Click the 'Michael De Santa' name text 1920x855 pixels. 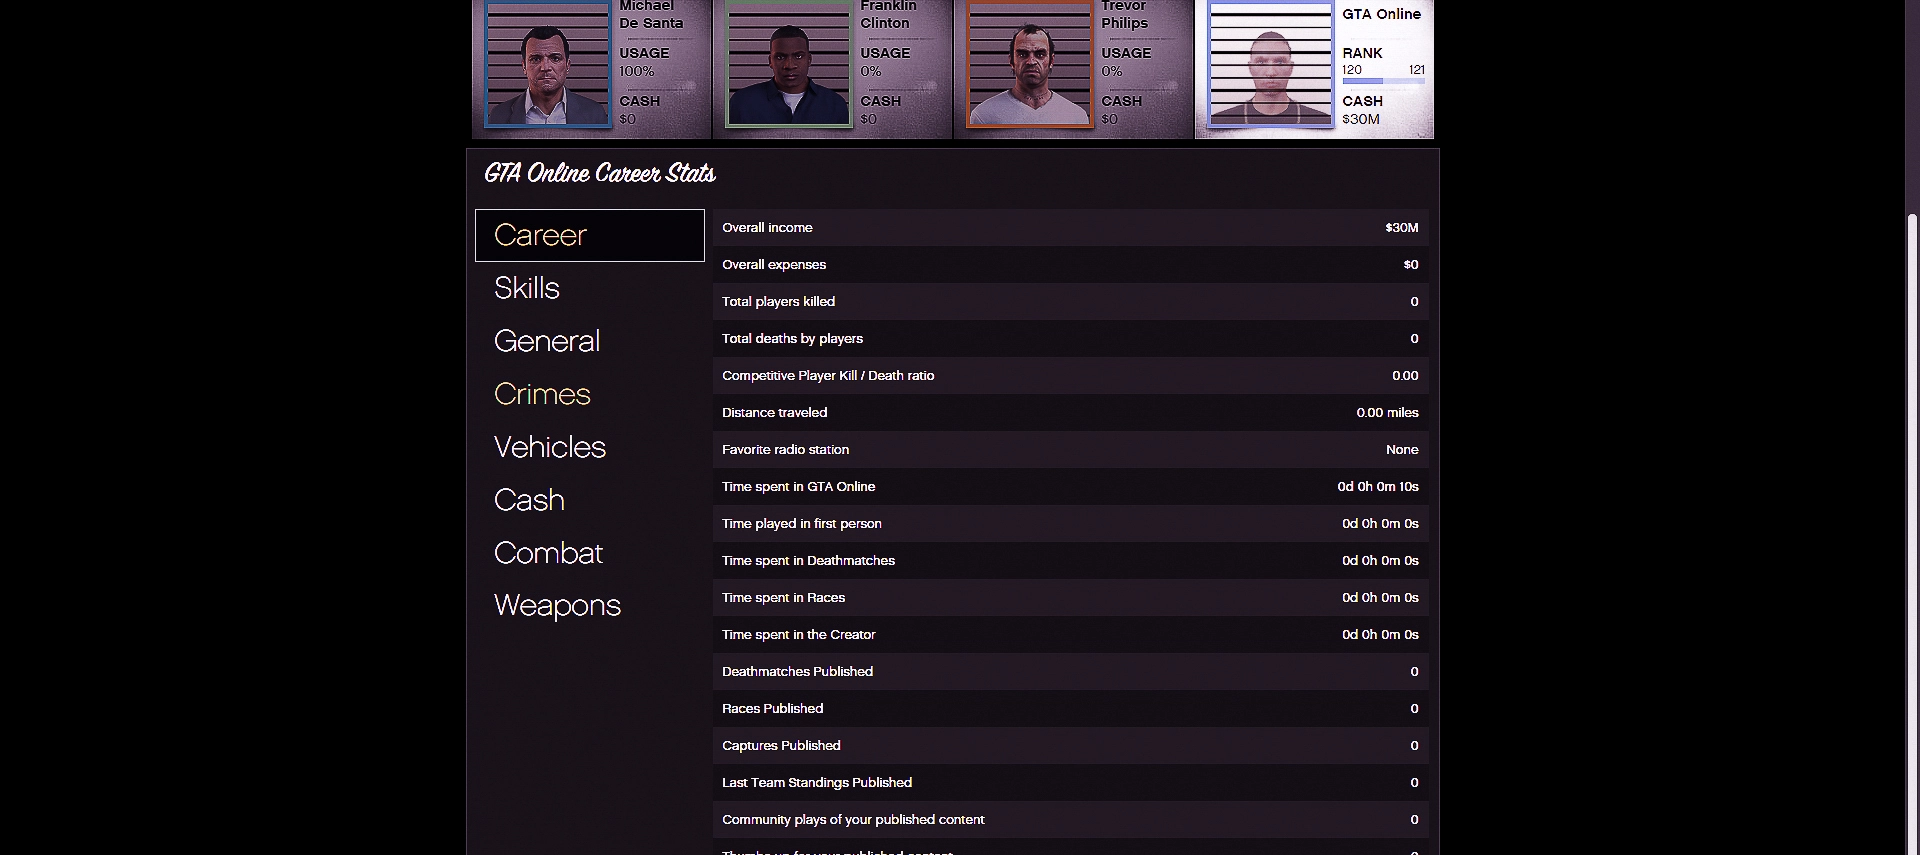[x=651, y=14]
